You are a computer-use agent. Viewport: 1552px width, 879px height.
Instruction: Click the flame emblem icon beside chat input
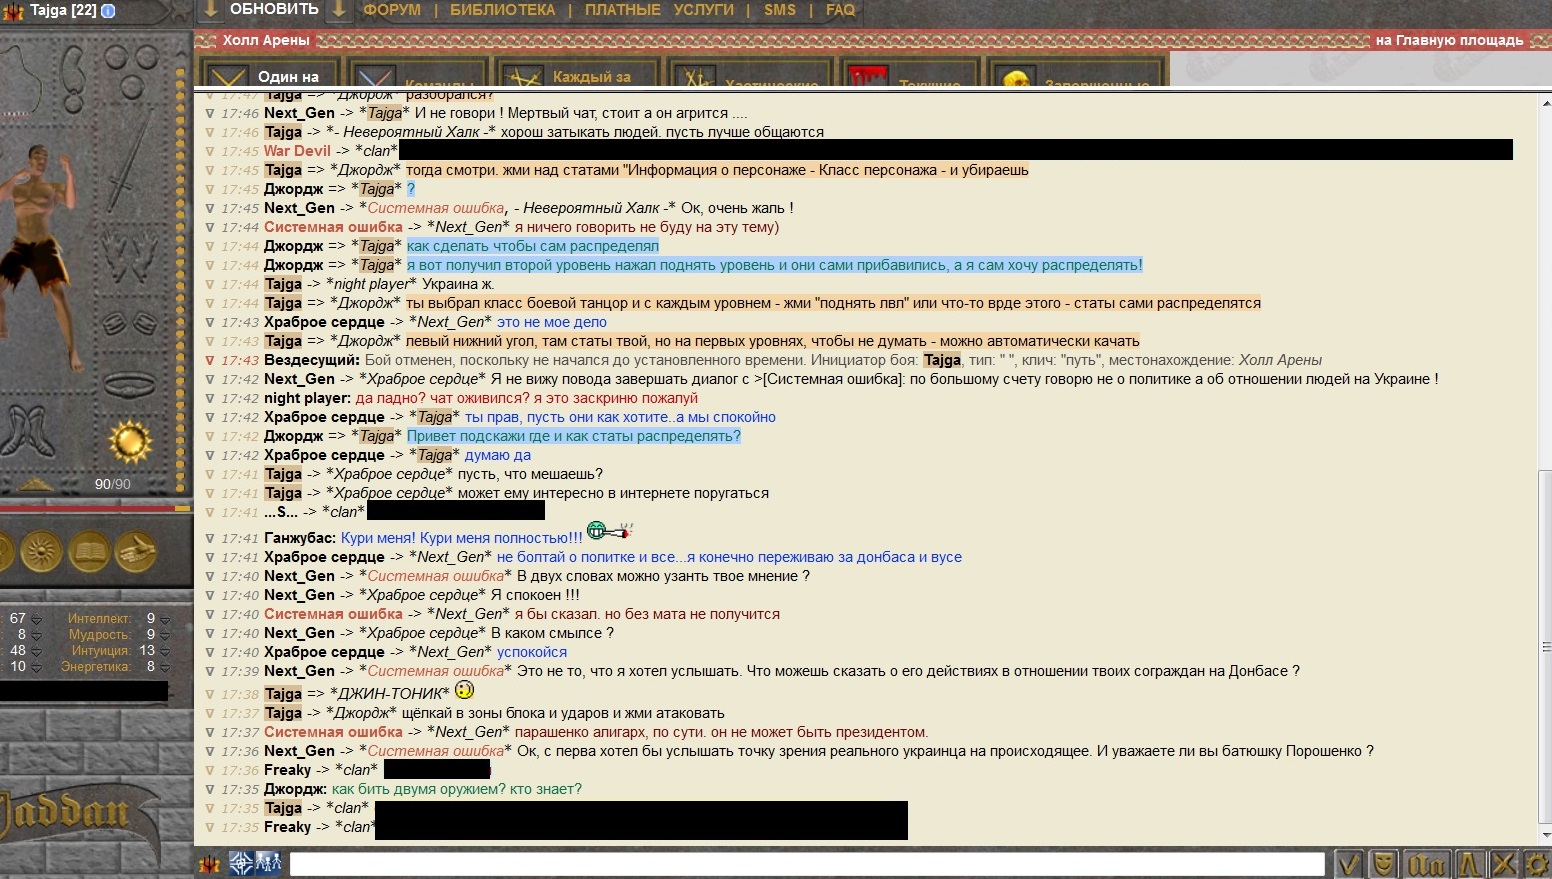210,864
